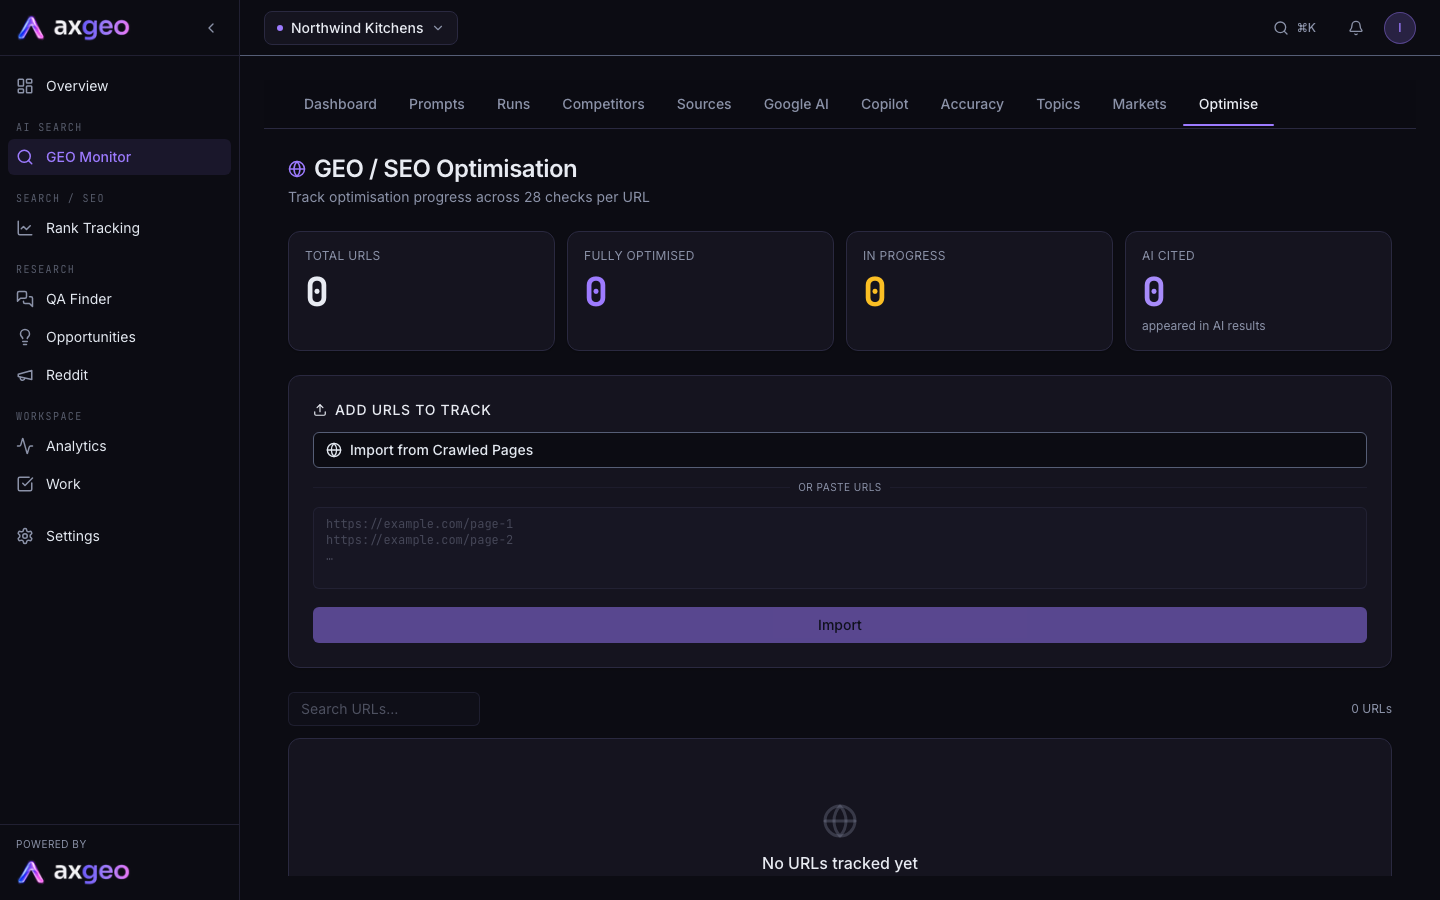Image resolution: width=1440 pixels, height=900 pixels.
Task: Click the axgeo logo in the header
Action: [x=74, y=28]
